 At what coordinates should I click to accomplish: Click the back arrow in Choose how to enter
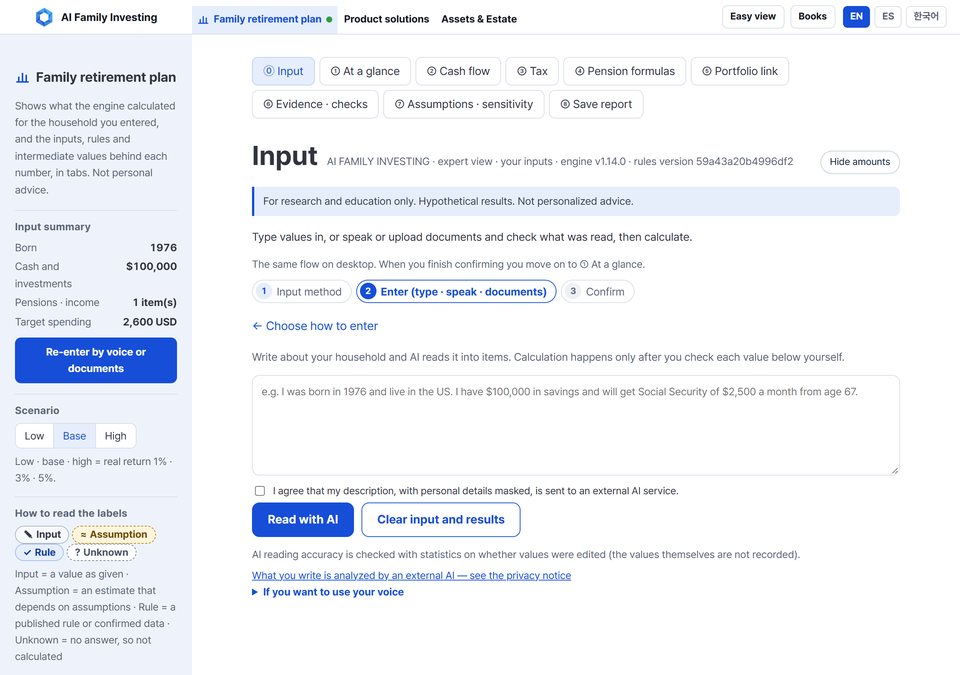257,326
